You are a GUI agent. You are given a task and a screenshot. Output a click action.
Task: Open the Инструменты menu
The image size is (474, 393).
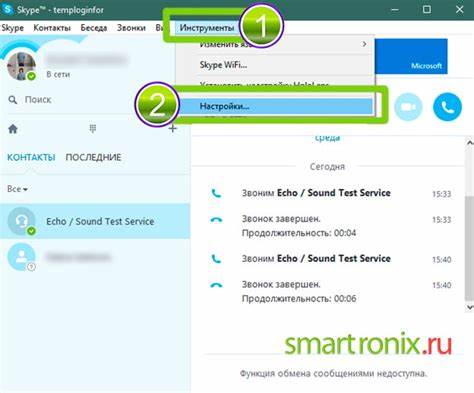207,28
